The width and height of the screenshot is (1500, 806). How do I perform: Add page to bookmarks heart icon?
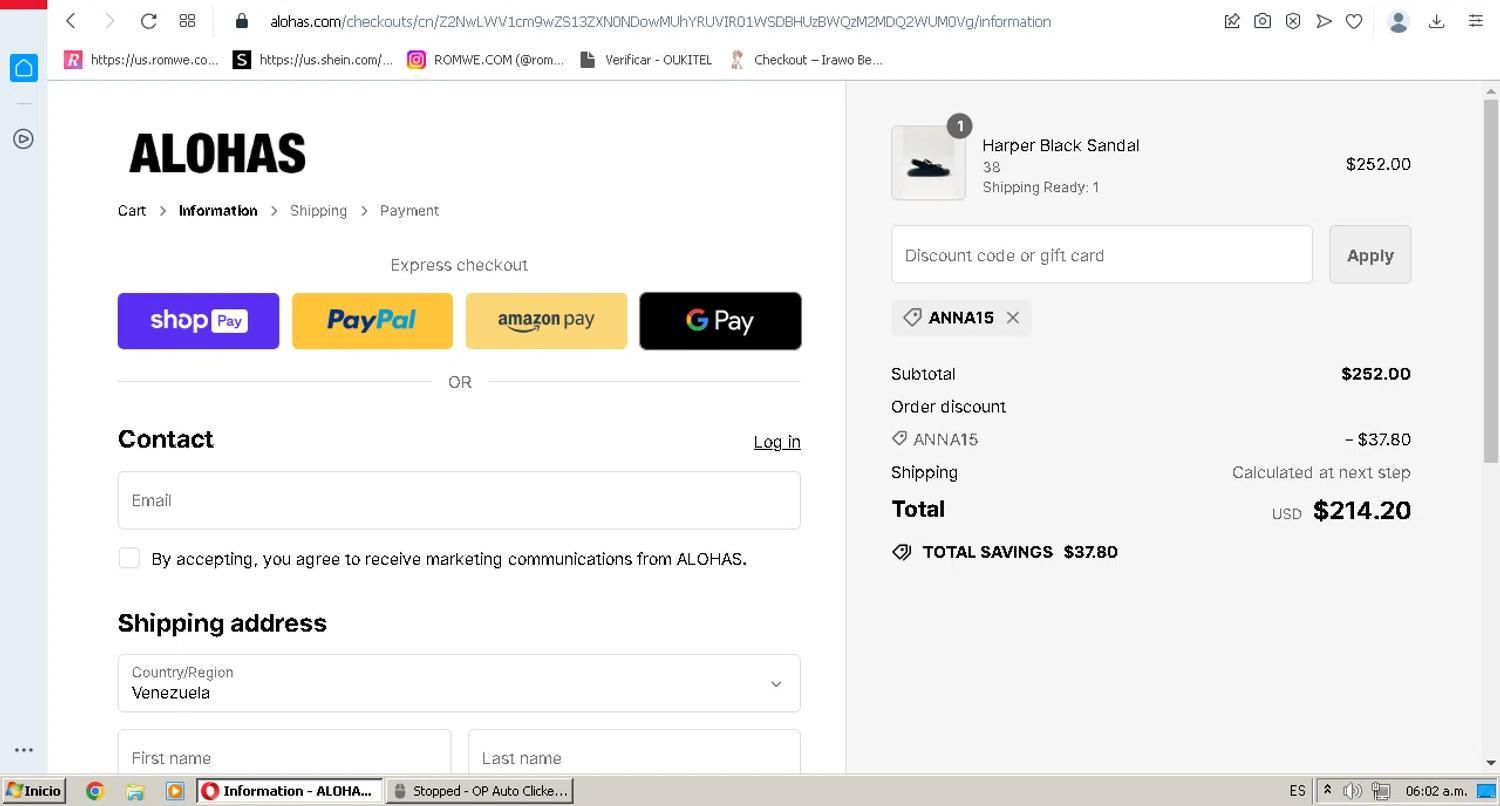[1354, 21]
